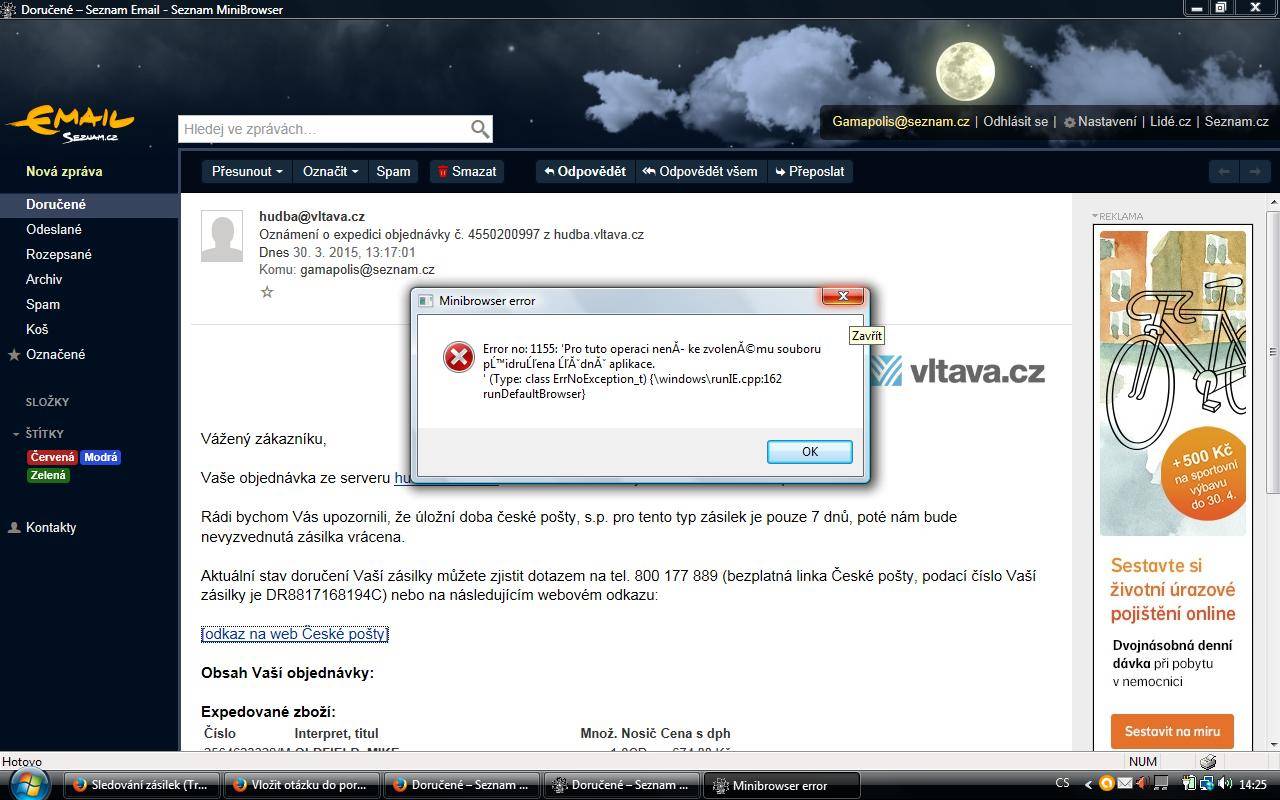Click the Sestavit na míru ad button
Screen dimensions: 1280x800
[x=1172, y=731]
